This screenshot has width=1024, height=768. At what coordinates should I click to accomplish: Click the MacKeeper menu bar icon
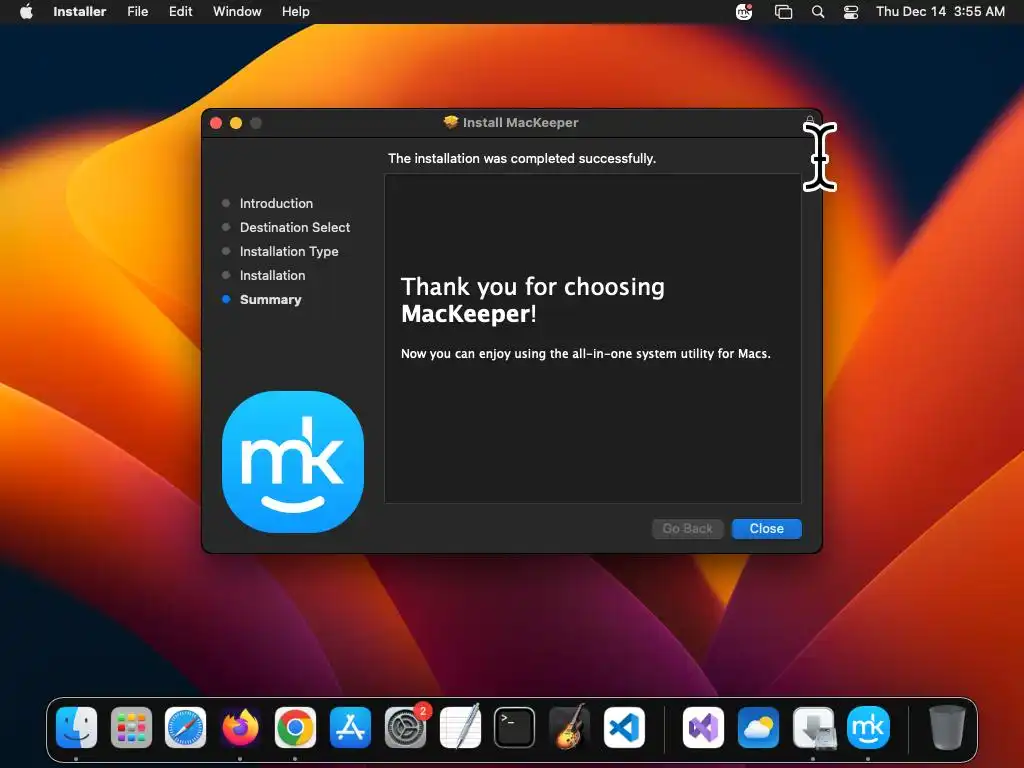click(x=744, y=11)
